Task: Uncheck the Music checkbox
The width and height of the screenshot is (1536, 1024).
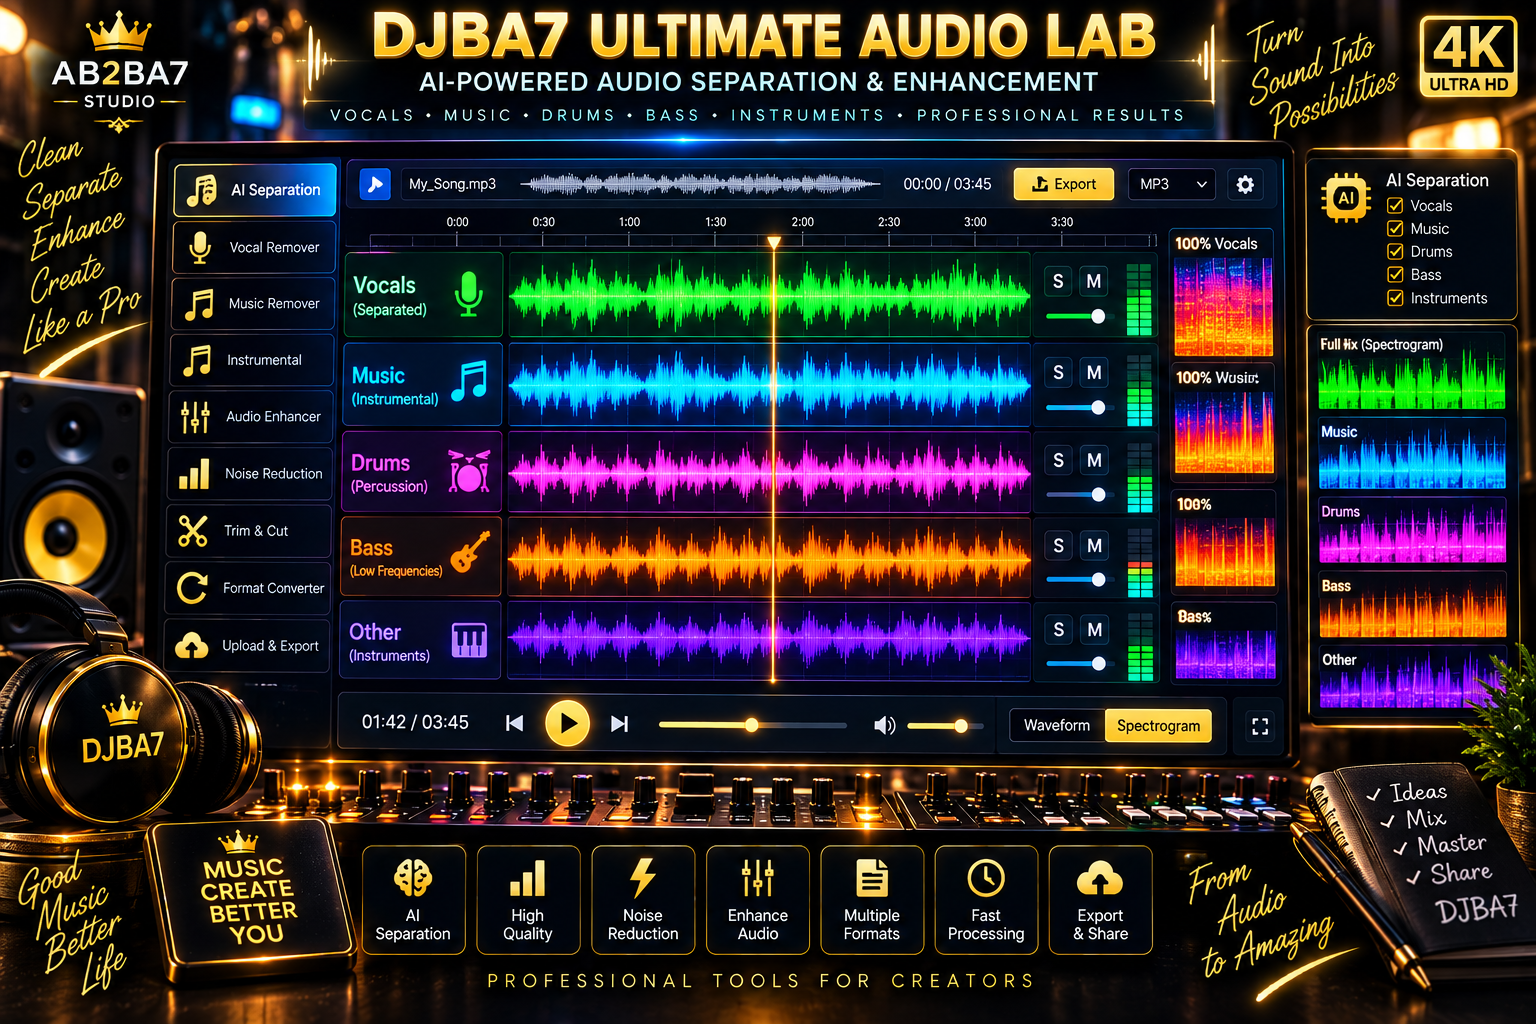Action: click(x=1395, y=229)
